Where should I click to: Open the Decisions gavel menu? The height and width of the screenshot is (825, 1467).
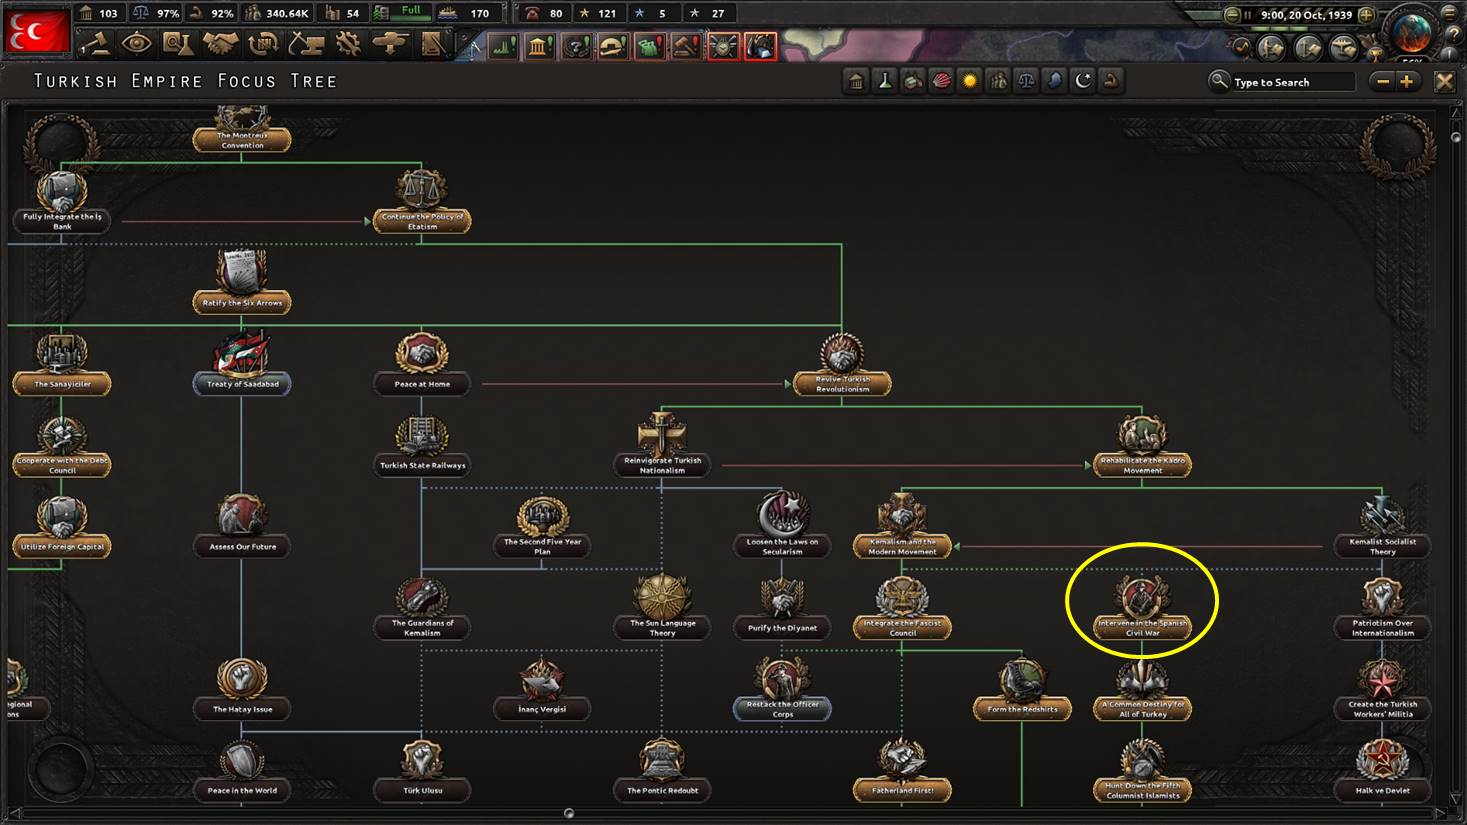click(96, 44)
